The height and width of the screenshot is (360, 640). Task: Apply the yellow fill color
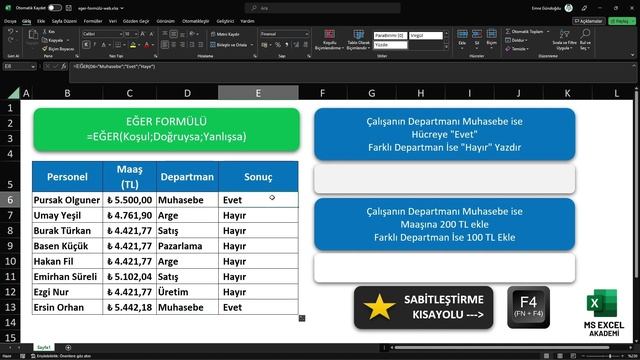(x=133, y=45)
